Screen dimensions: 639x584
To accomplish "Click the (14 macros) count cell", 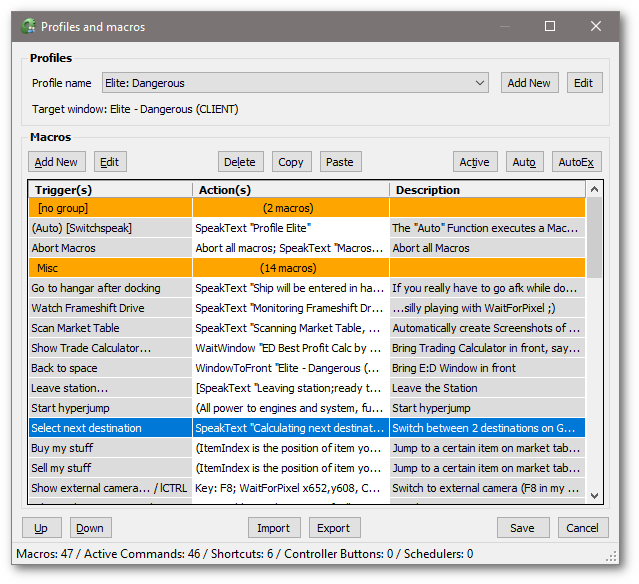I will point(291,268).
